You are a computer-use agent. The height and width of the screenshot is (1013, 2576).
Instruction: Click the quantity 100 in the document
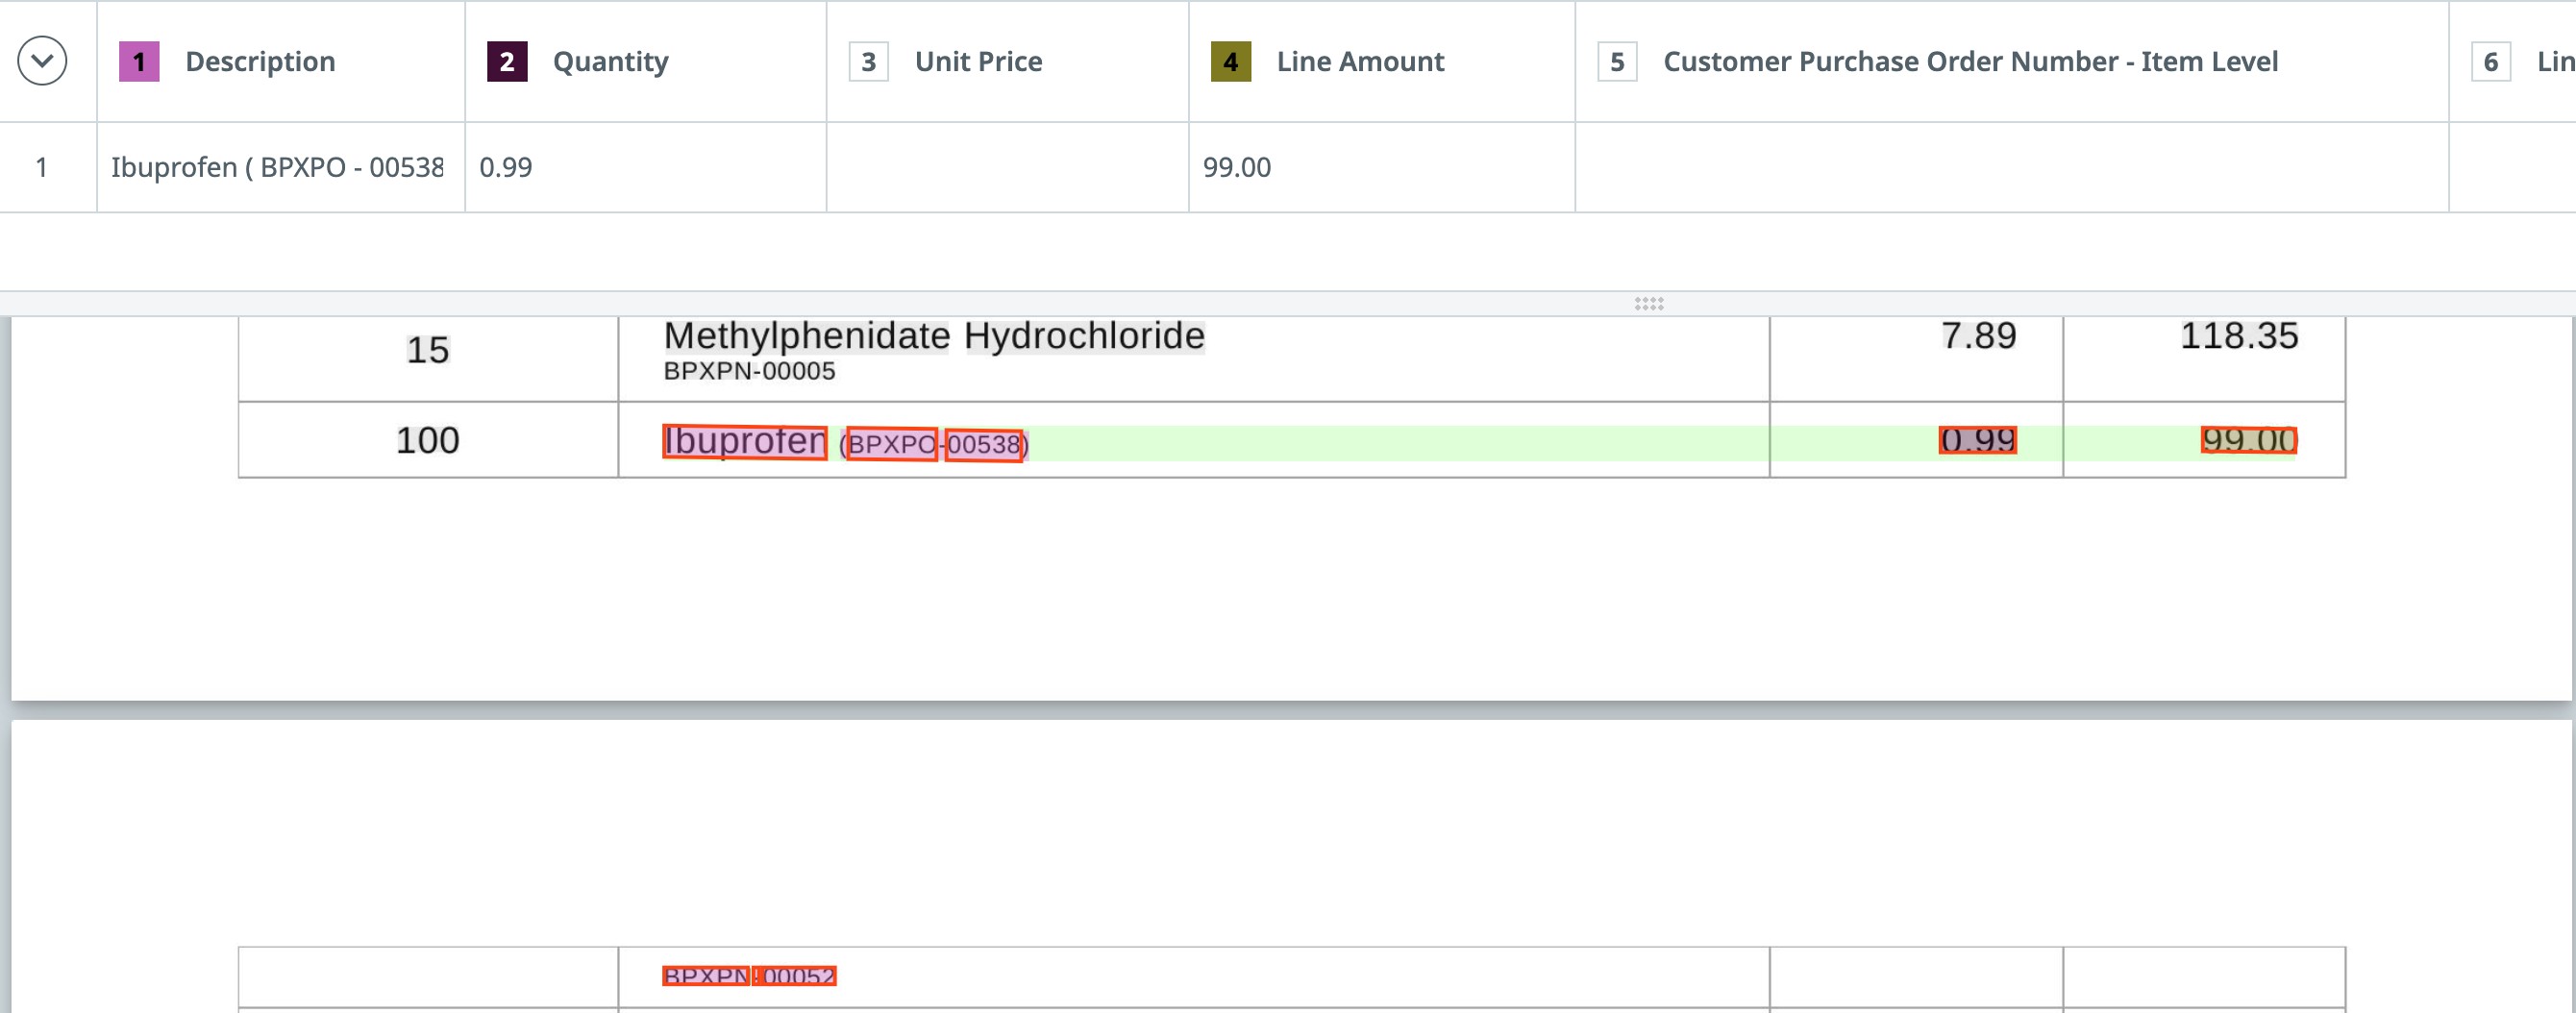tap(428, 441)
